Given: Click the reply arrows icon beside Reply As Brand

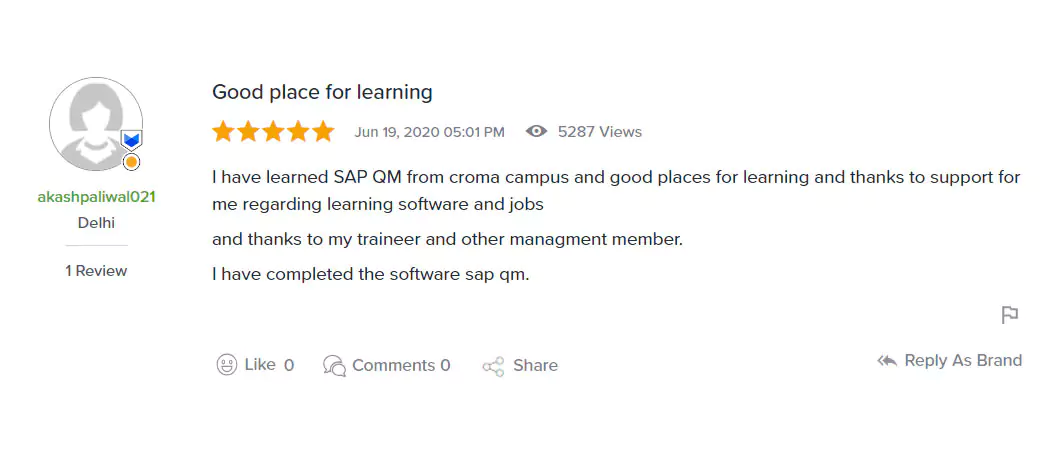Looking at the screenshot, I should (887, 361).
